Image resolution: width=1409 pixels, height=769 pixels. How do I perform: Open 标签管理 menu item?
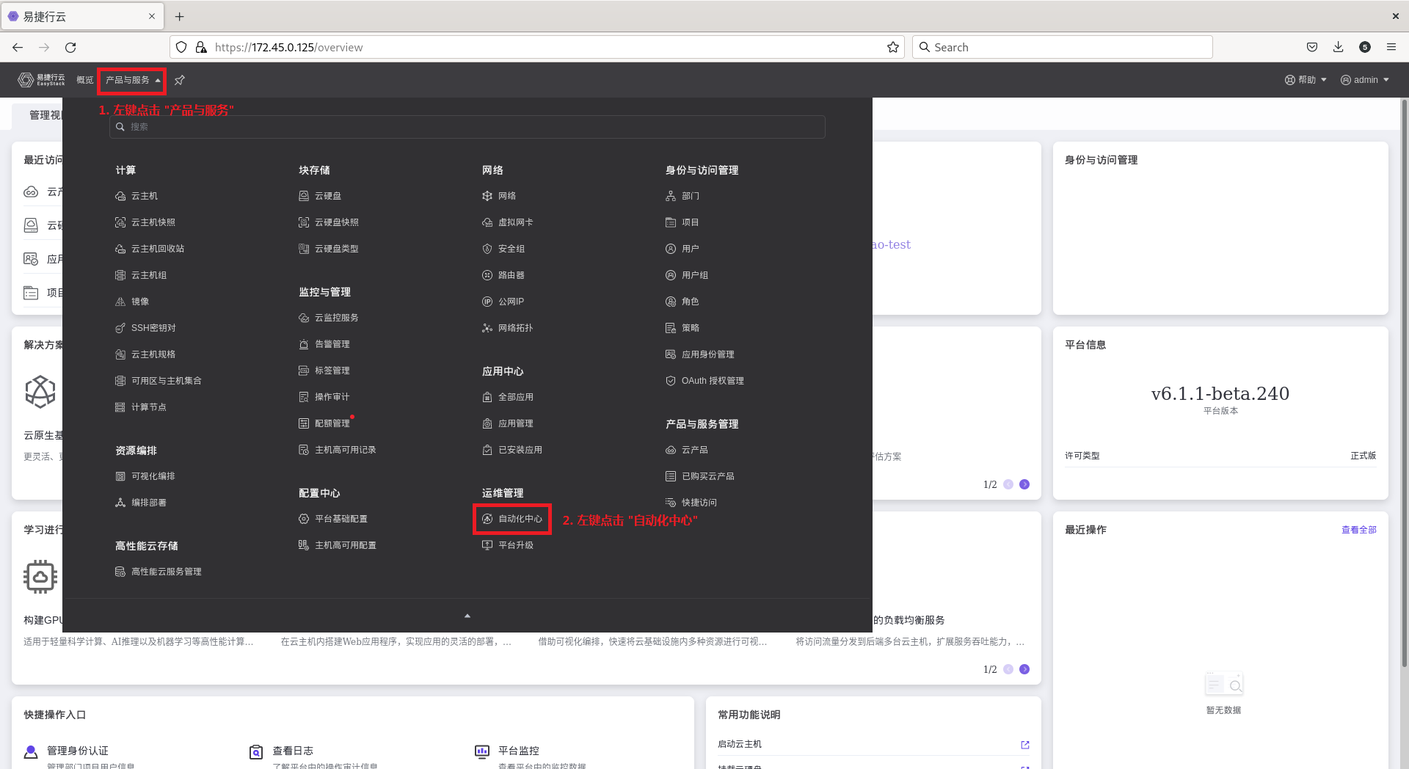(x=324, y=370)
